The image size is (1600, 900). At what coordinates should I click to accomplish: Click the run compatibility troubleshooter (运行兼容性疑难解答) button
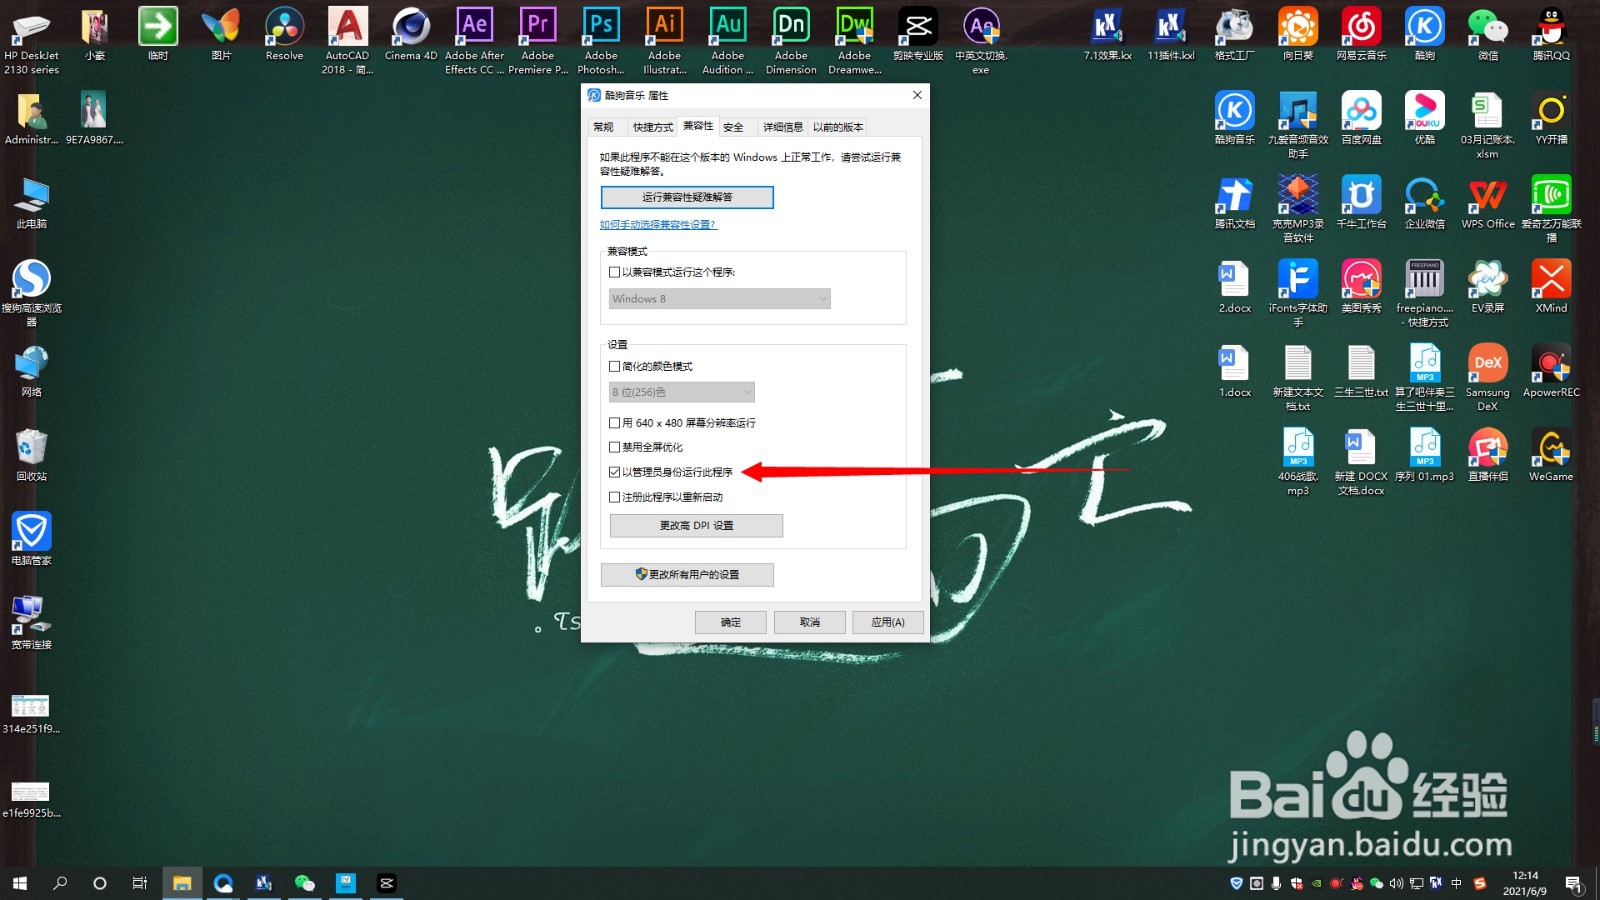pyautogui.click(x=687, y=197)
